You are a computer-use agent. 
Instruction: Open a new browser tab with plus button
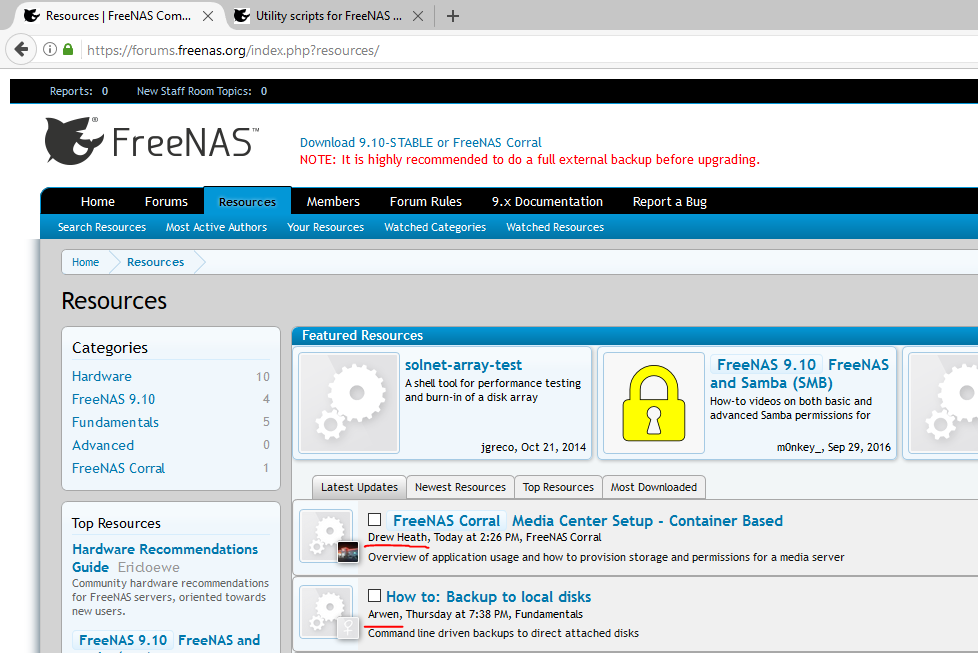(x=453, y=16)
